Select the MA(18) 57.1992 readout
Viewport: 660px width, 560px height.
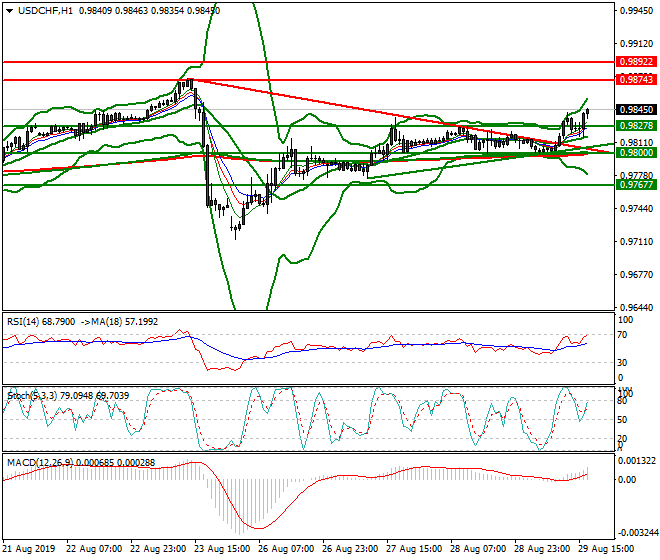coord(125,322)
